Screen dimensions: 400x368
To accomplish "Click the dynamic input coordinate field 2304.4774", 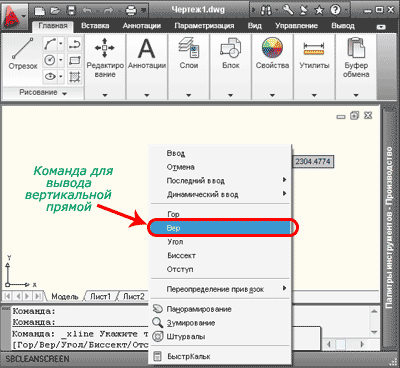I will point(313,162).
